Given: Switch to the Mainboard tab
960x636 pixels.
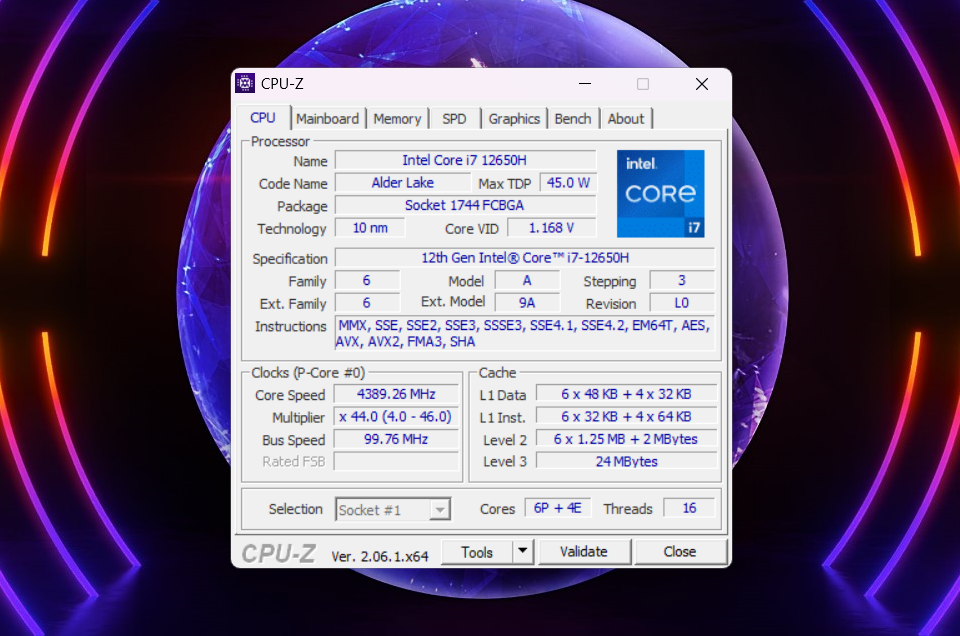Looking at the screenshot, I should pos(328,119).
